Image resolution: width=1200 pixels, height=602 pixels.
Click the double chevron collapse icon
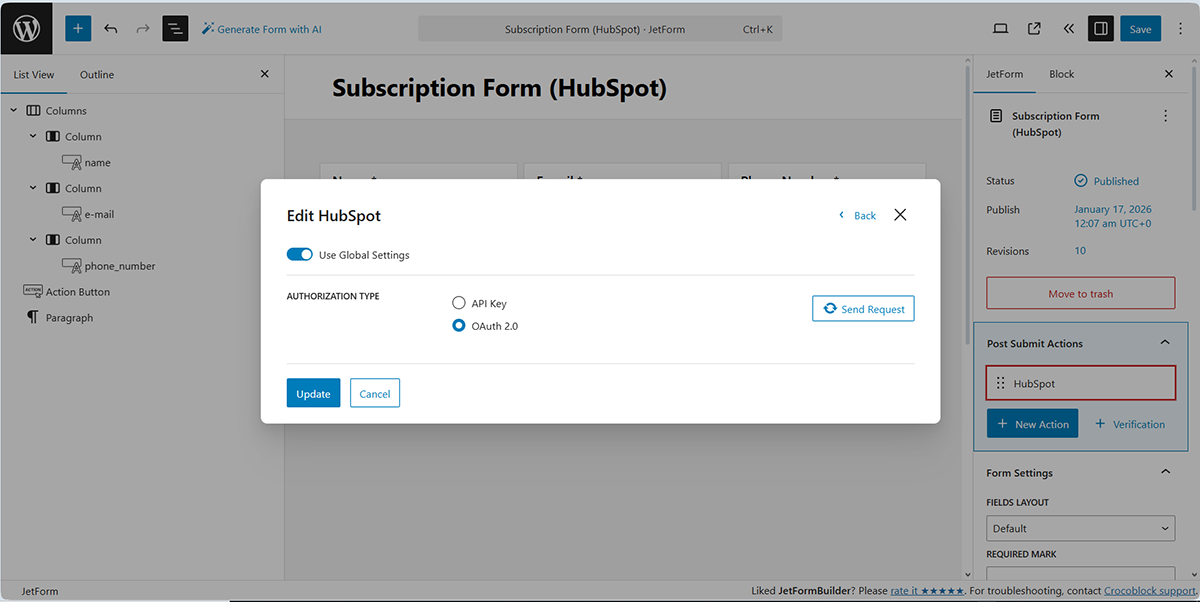(1068, 29)
